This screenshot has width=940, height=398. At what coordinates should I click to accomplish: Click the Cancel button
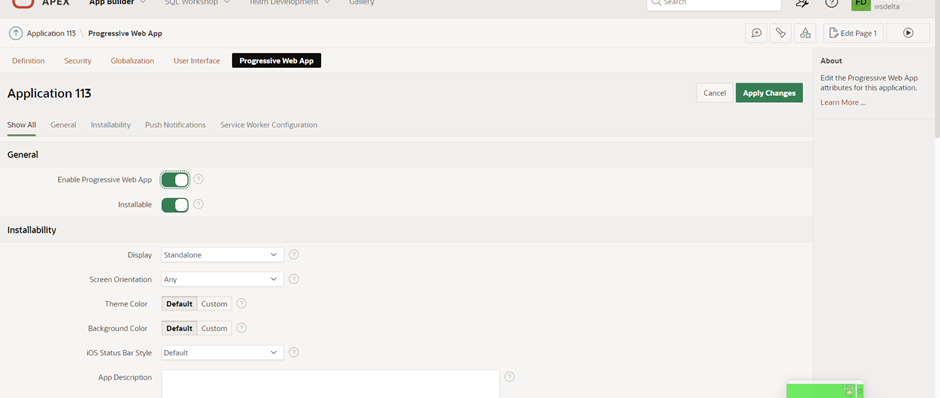(715, 93)
